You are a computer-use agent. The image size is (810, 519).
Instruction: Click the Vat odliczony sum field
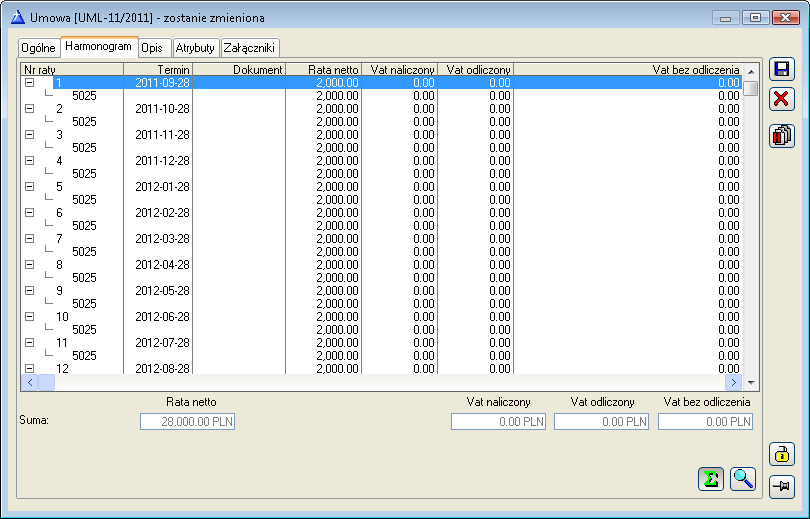[601, 421]
